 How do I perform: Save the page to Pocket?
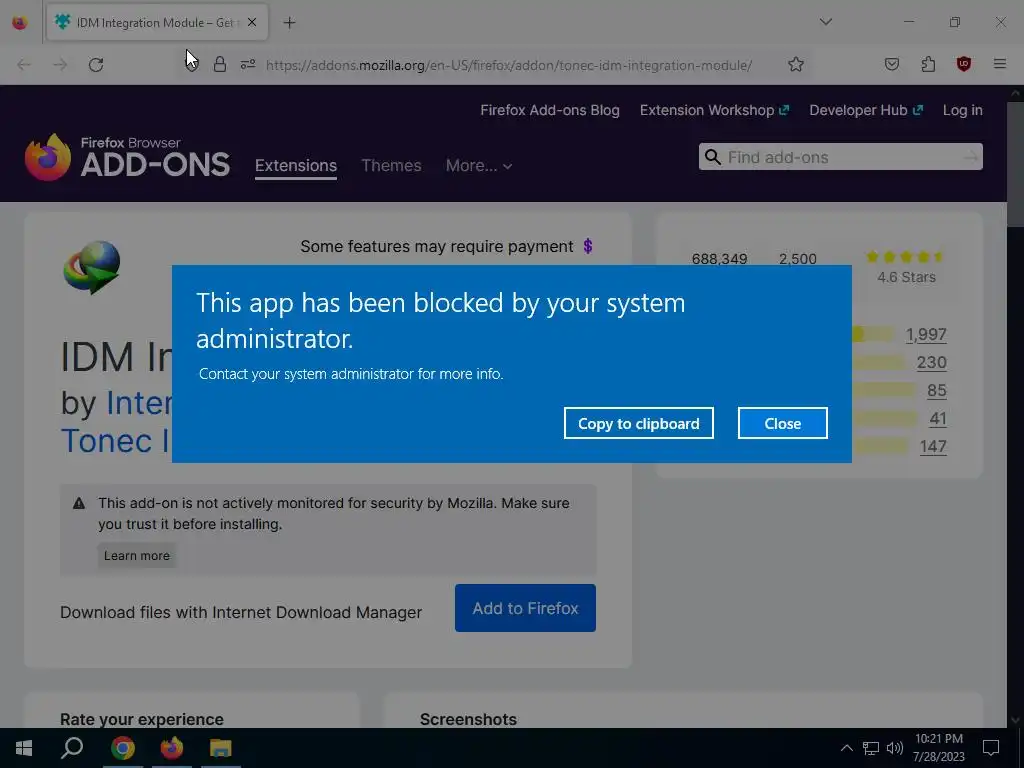click(891, 65)
